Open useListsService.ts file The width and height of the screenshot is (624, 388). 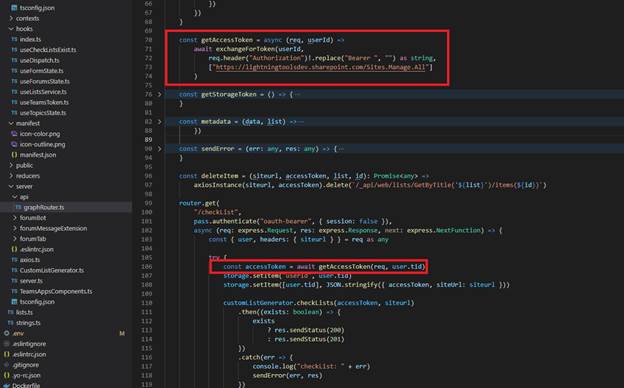43,92
